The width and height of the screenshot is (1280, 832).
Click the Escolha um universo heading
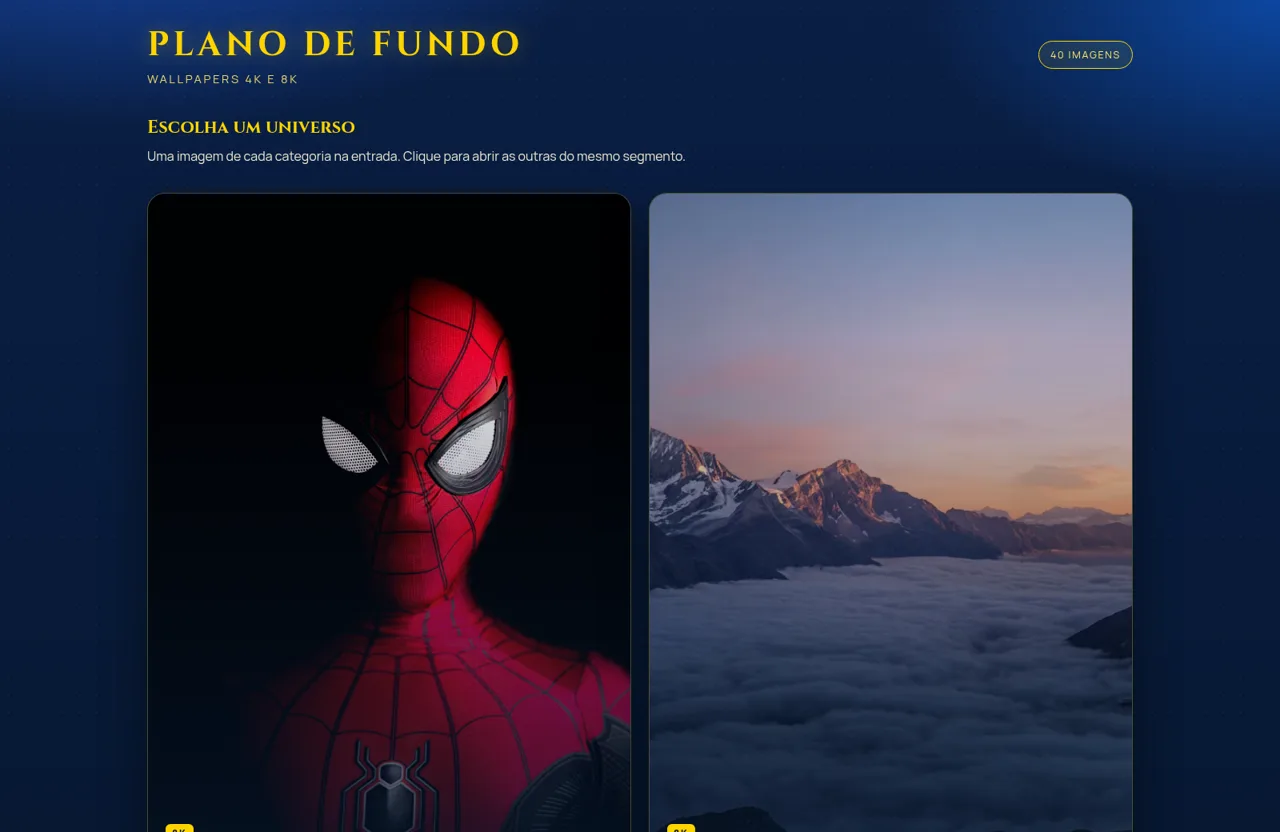[x=251, y=127]
